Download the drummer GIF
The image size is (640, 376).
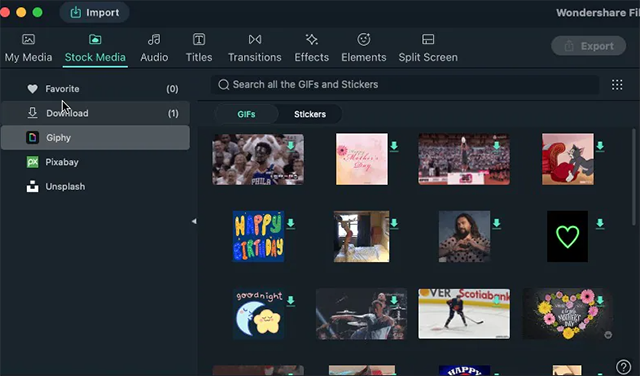click(x=394, y=301)
